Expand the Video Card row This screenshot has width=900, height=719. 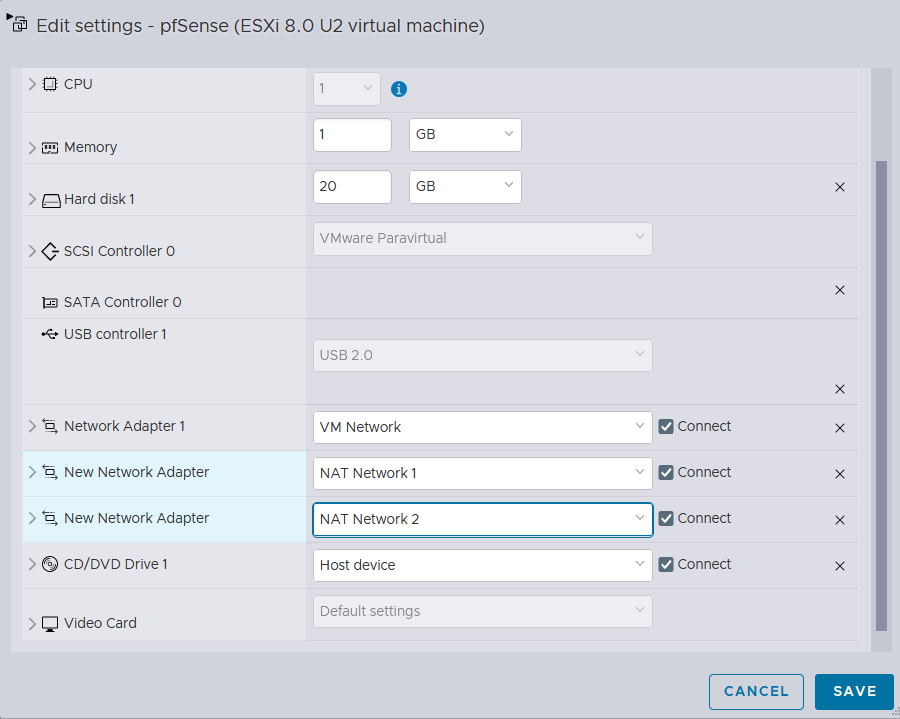pyautogui.click(x=32, y=623)
